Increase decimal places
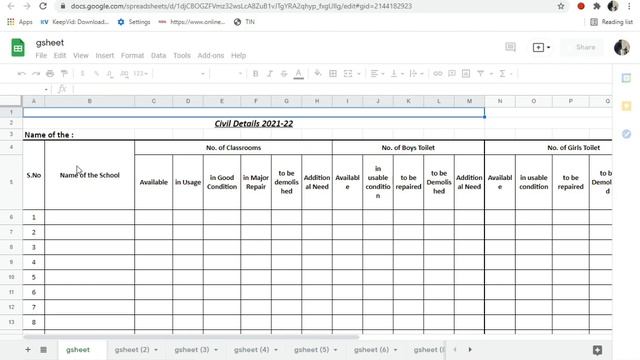This screenshot has height=360, width=640. point(124,73)
